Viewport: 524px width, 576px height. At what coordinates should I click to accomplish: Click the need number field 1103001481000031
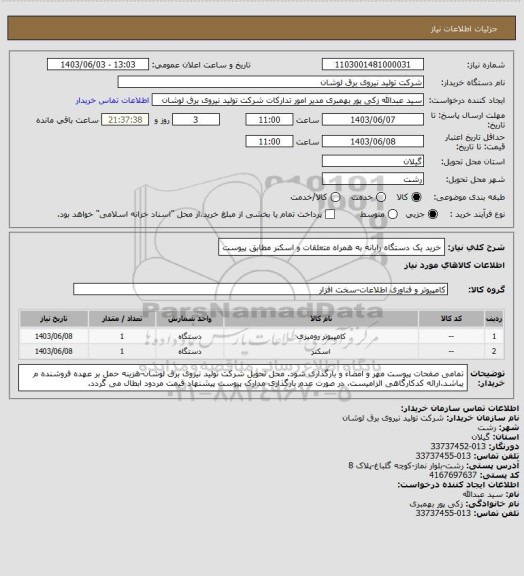[373, 64]
